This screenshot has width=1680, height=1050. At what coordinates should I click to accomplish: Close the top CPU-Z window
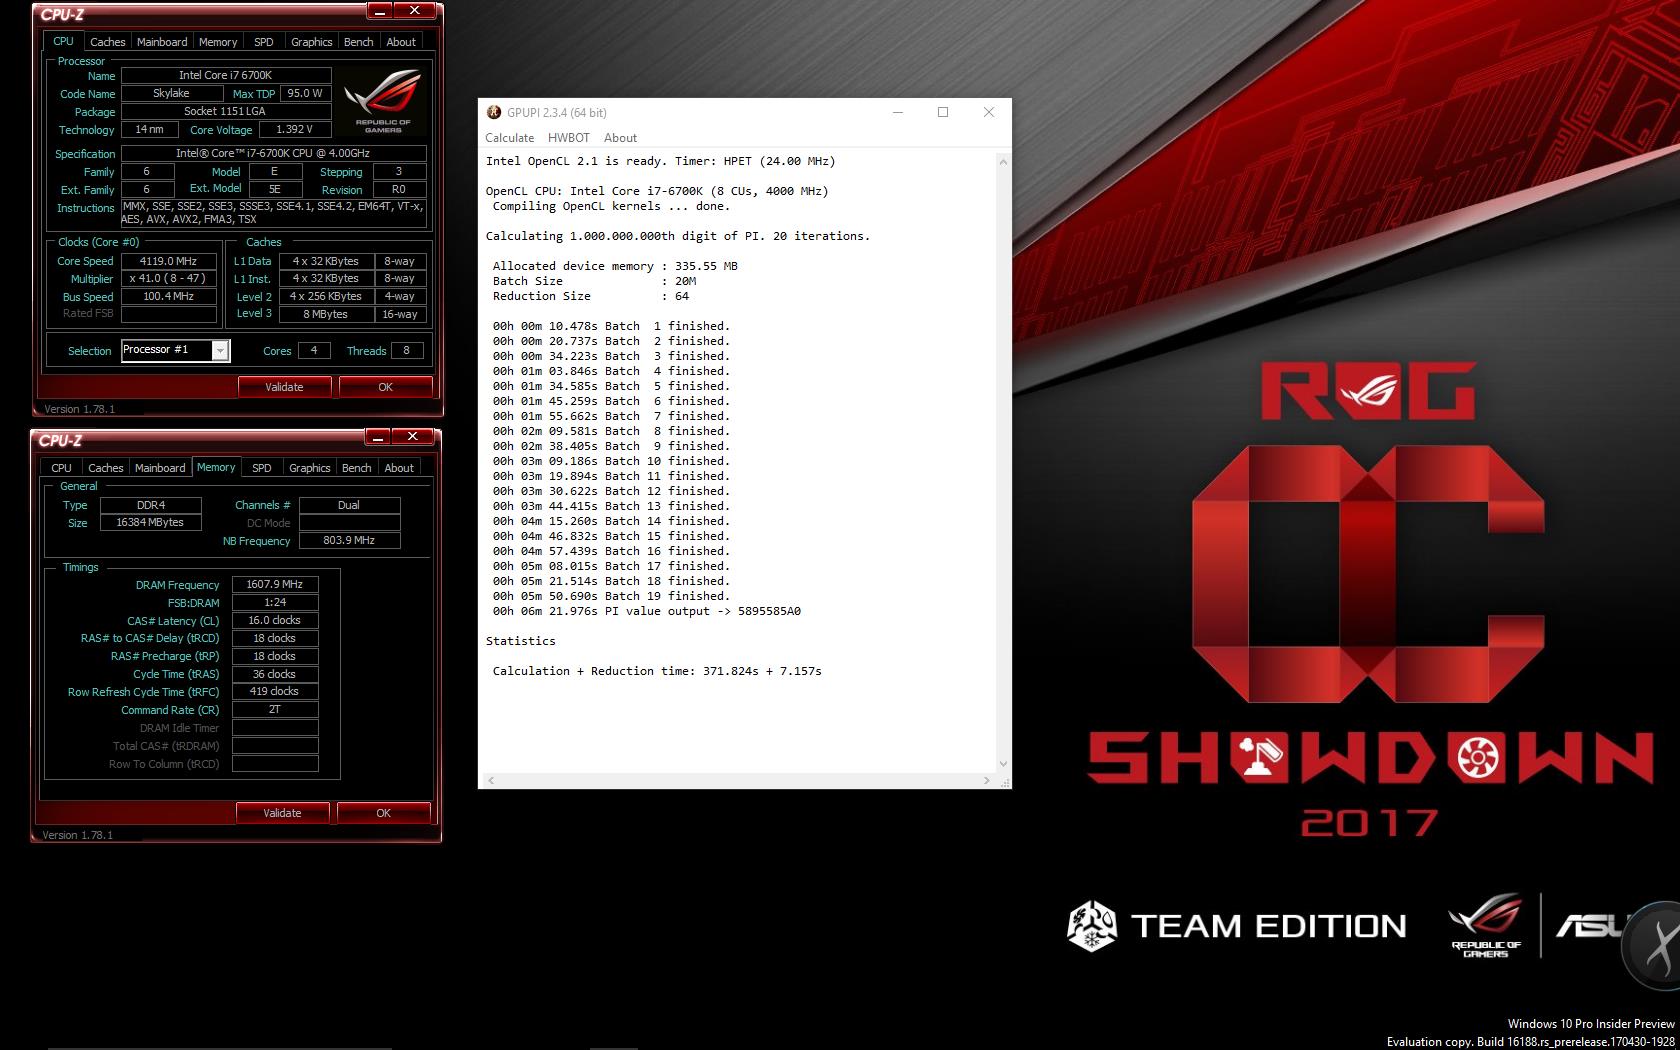coord(415,11)
